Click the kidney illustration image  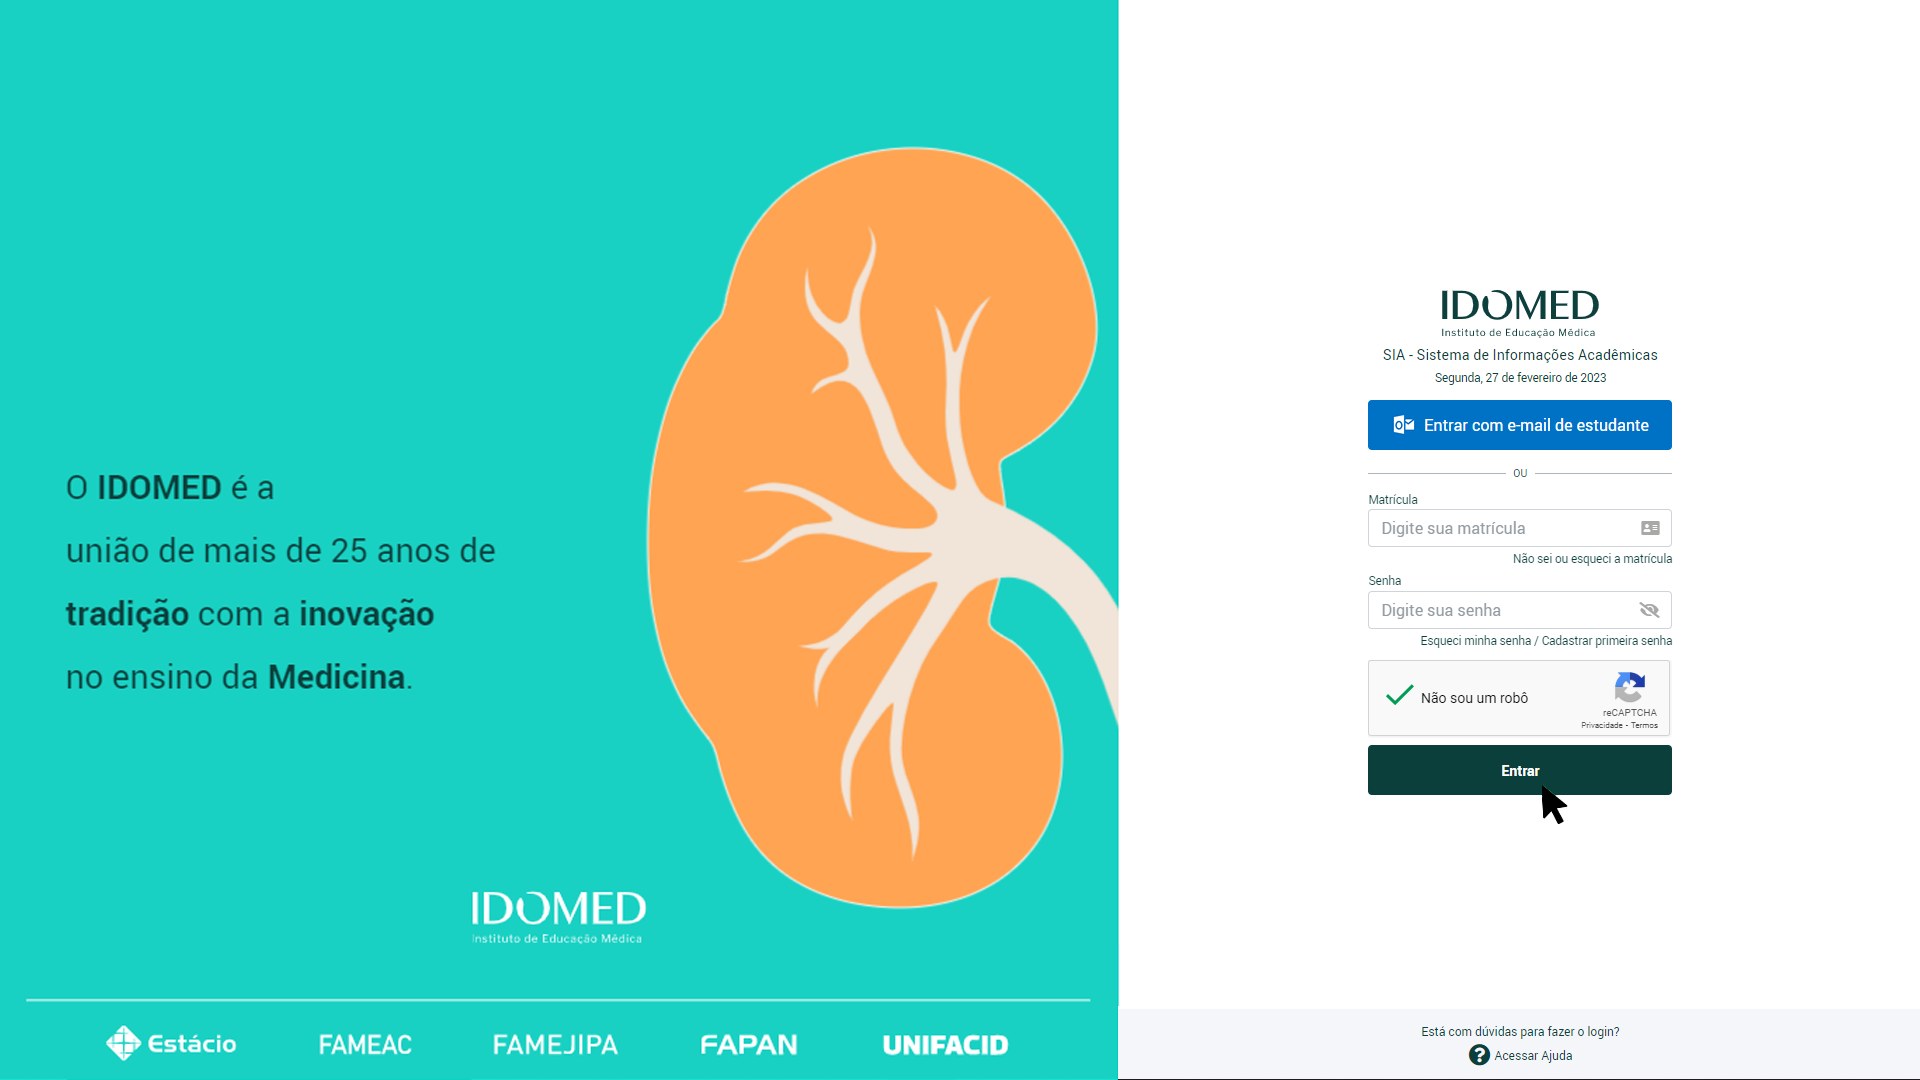tap(880, 528)
